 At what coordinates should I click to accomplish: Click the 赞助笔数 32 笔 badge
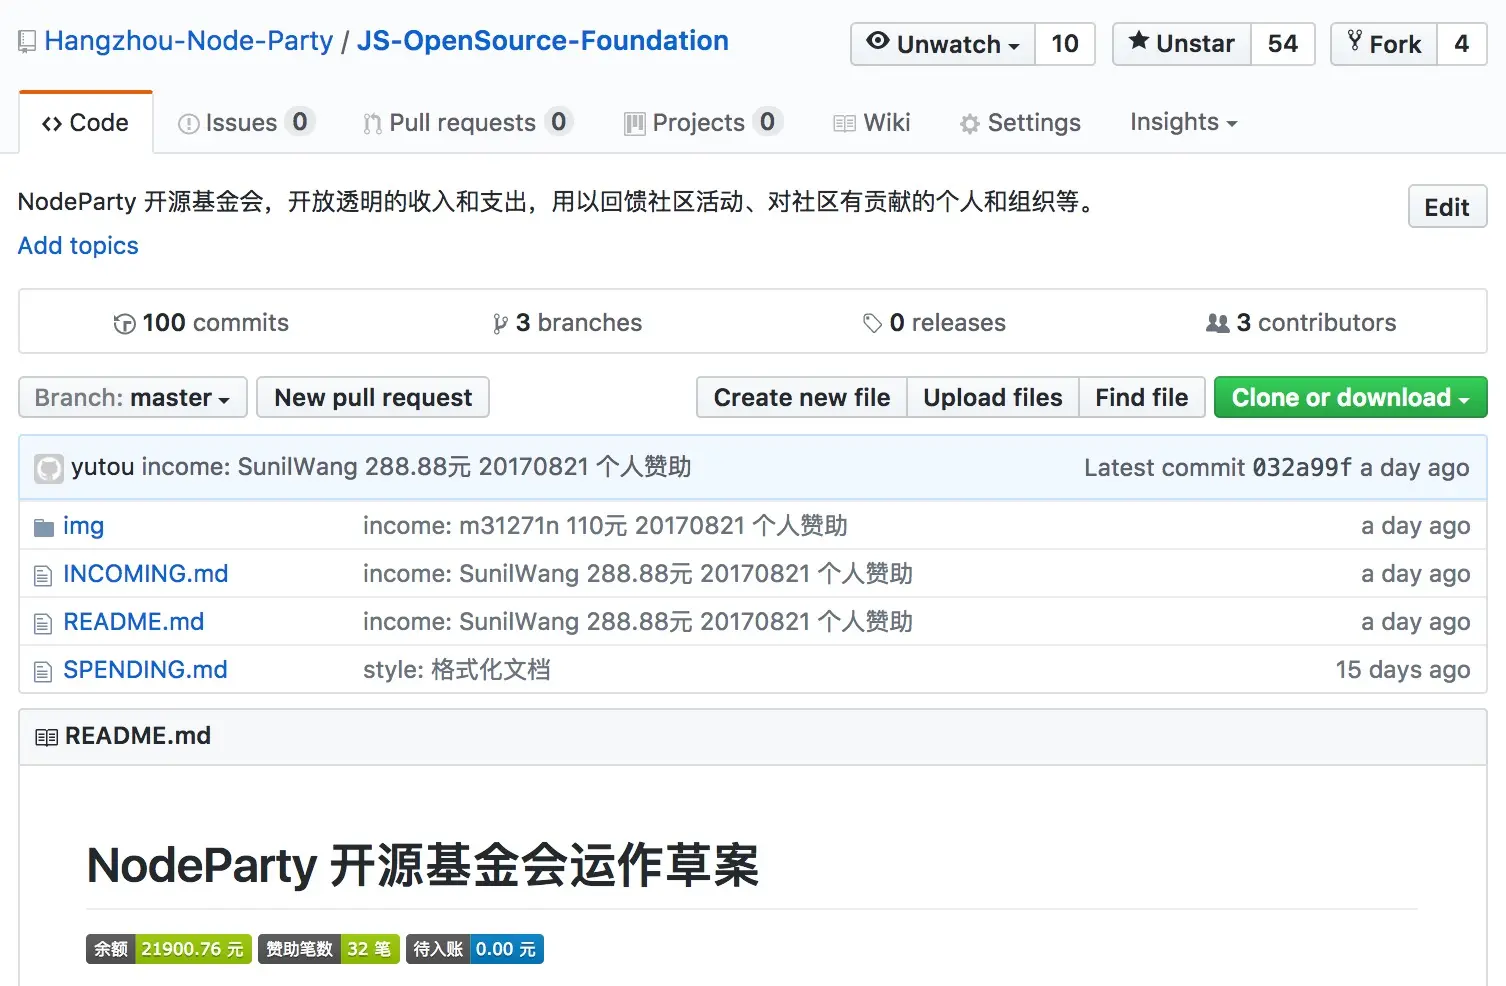tap(329, 949)
